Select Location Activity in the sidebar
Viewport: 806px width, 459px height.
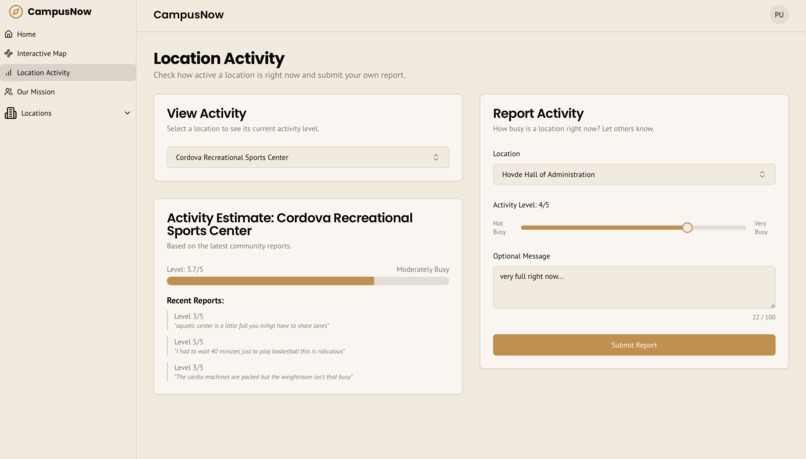pos(68,72)
